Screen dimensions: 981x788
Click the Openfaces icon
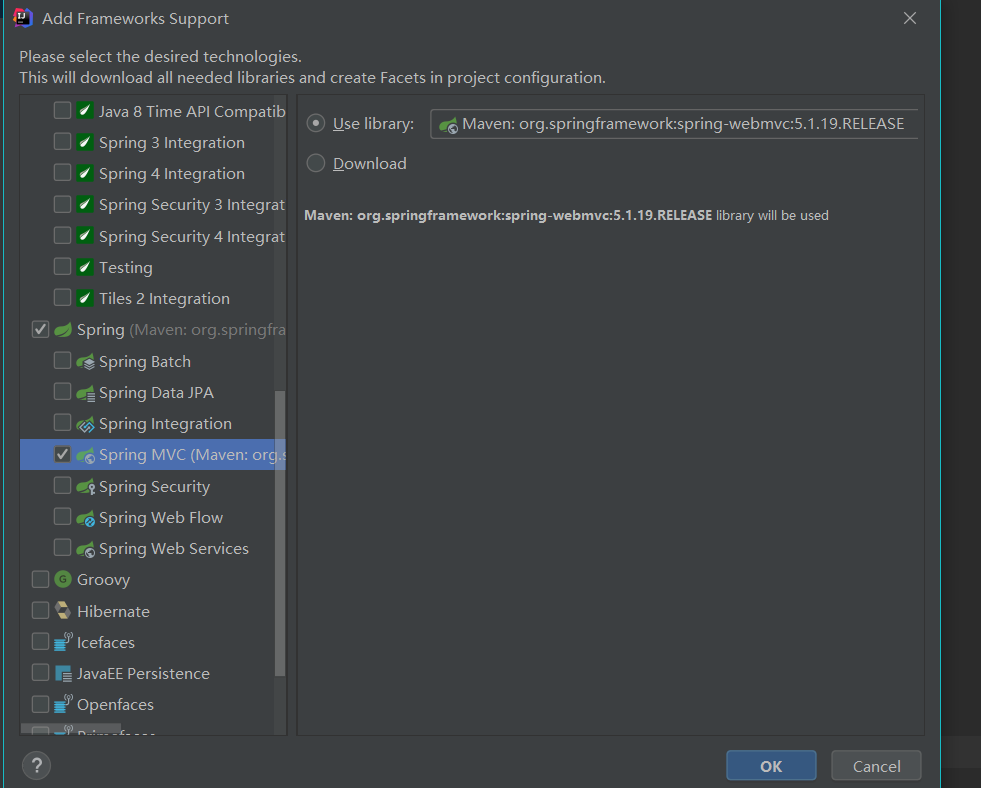(63, 704)
